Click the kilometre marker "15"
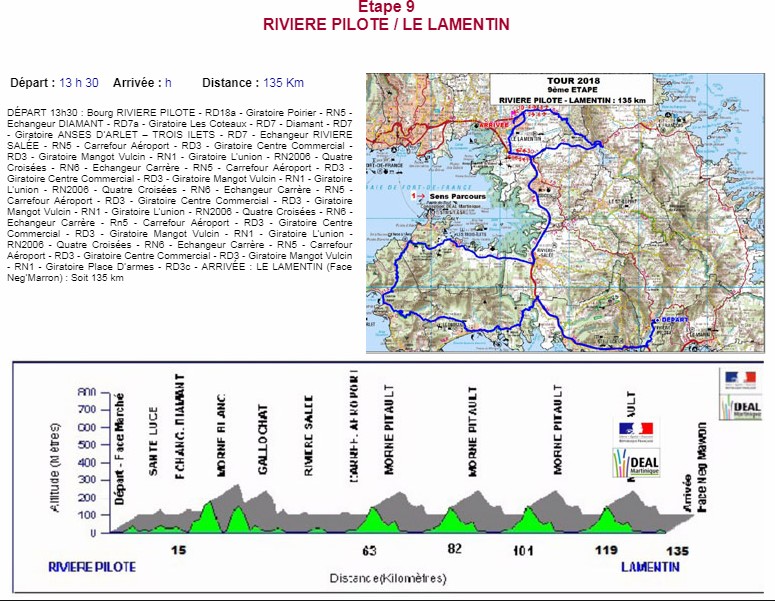Image resolution: width=775 pixels, height=601 pixels. coord(178,550)
